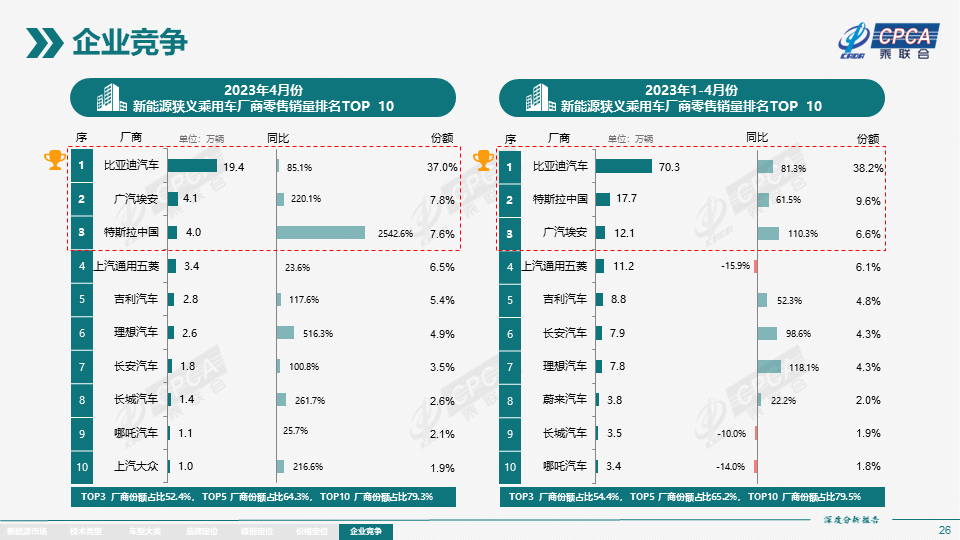
Task: Click the 37.0% share value in April table
Action: tap(442, 167)
